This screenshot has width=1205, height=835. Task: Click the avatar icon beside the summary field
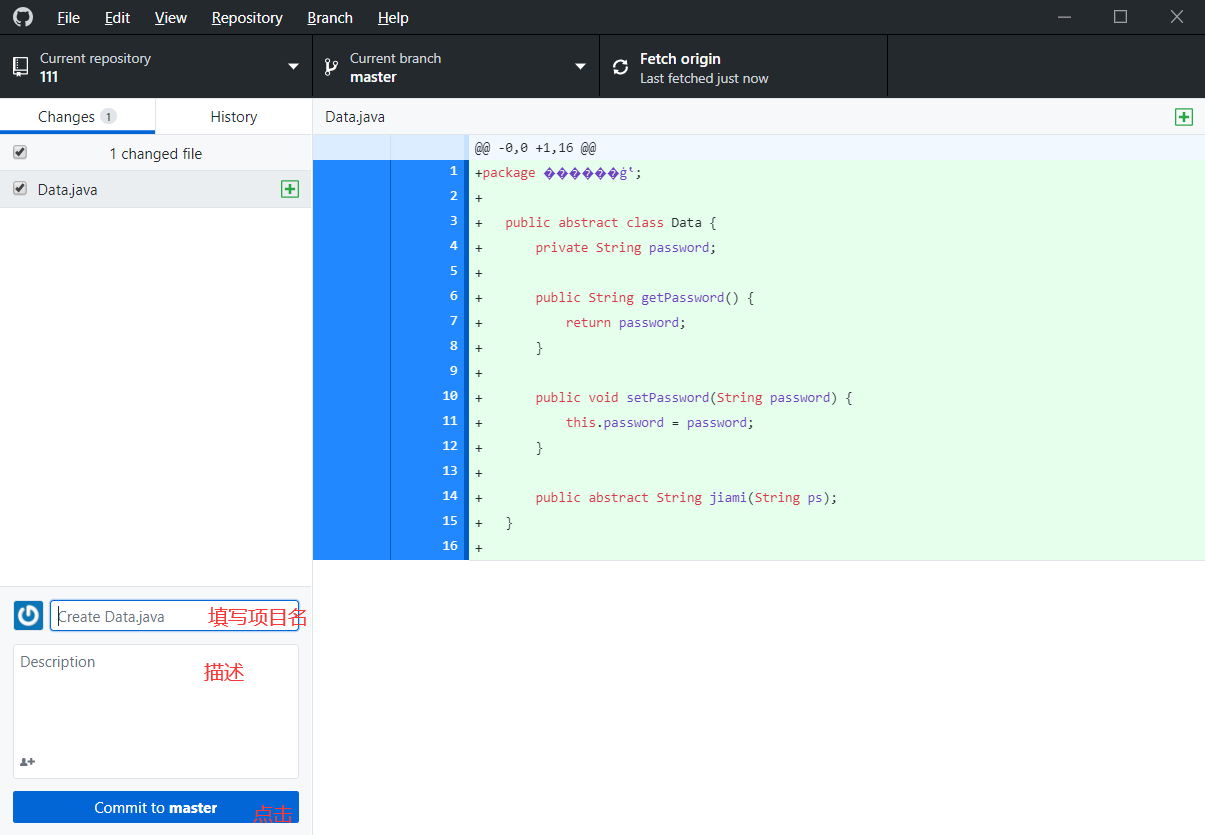27,615
